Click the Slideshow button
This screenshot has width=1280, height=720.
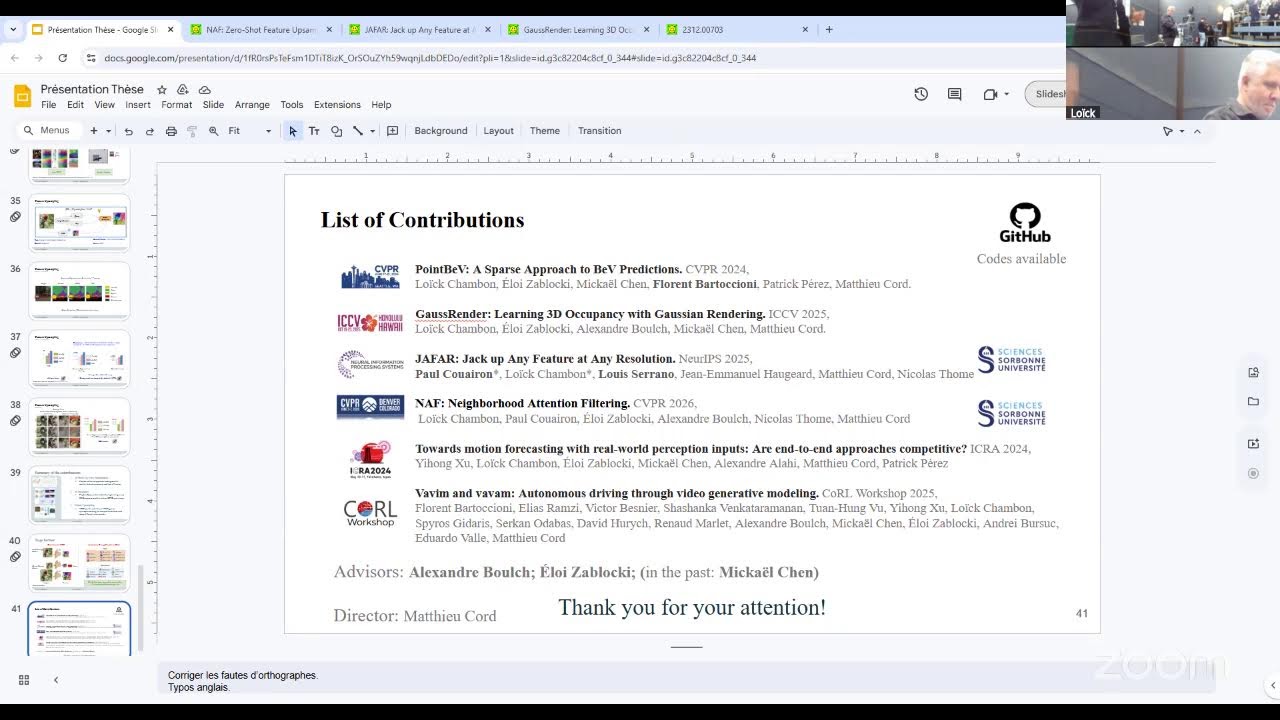[1047, 94]
